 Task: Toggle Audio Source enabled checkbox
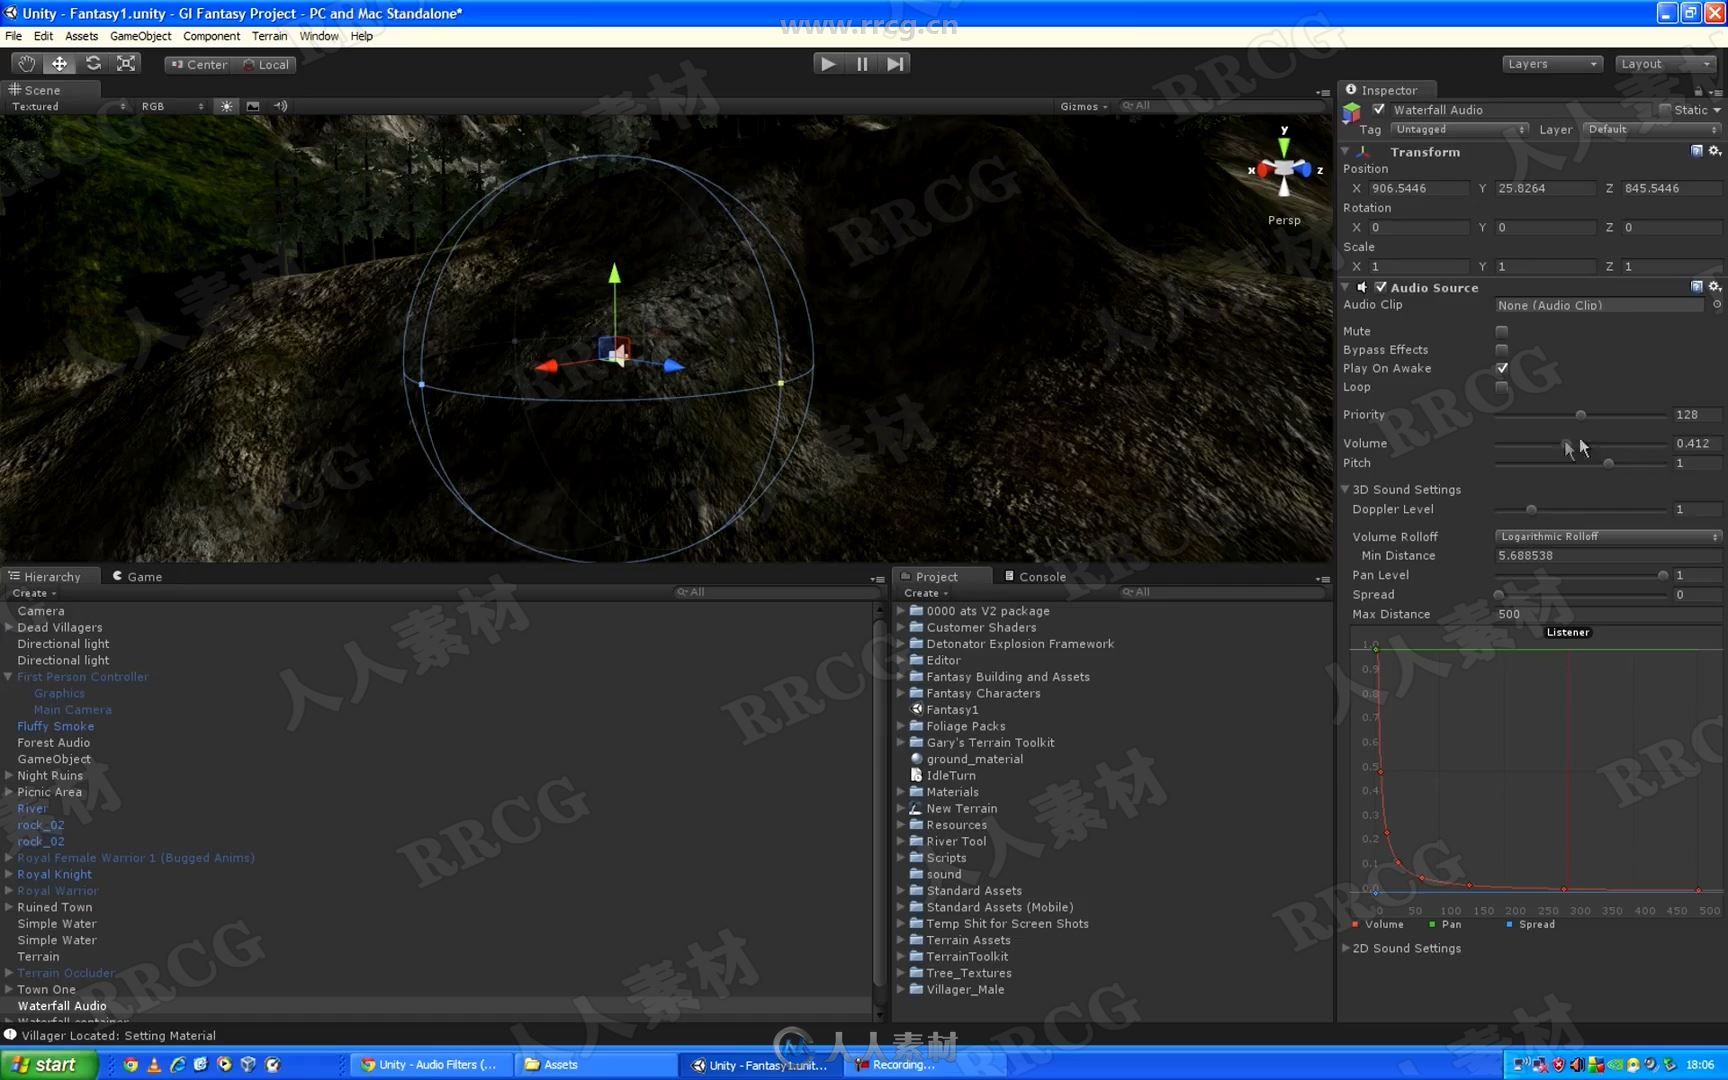click(x=1381, y=287)
